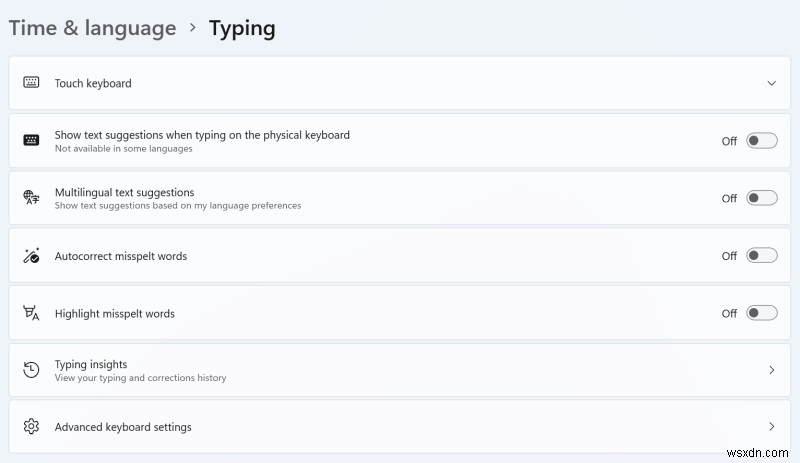800x463 pixels.
Task: Open Typing insights via right chevron
Action: pyautogui.click(x=771, y=370)
